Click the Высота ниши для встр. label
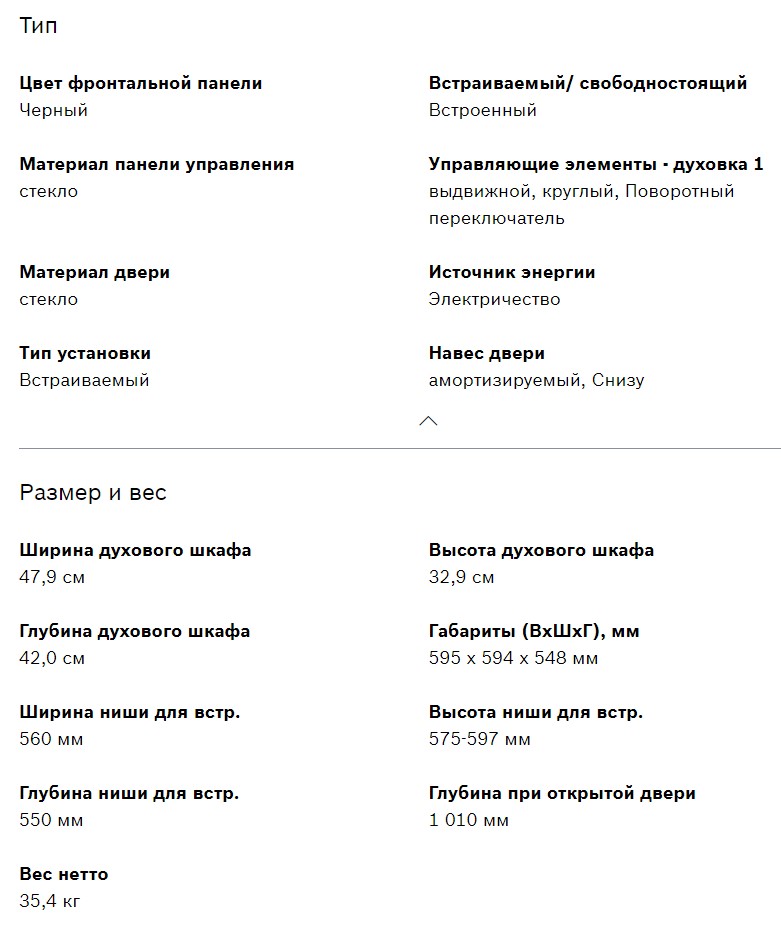781x926 pixels. click(x=536, y=712)
